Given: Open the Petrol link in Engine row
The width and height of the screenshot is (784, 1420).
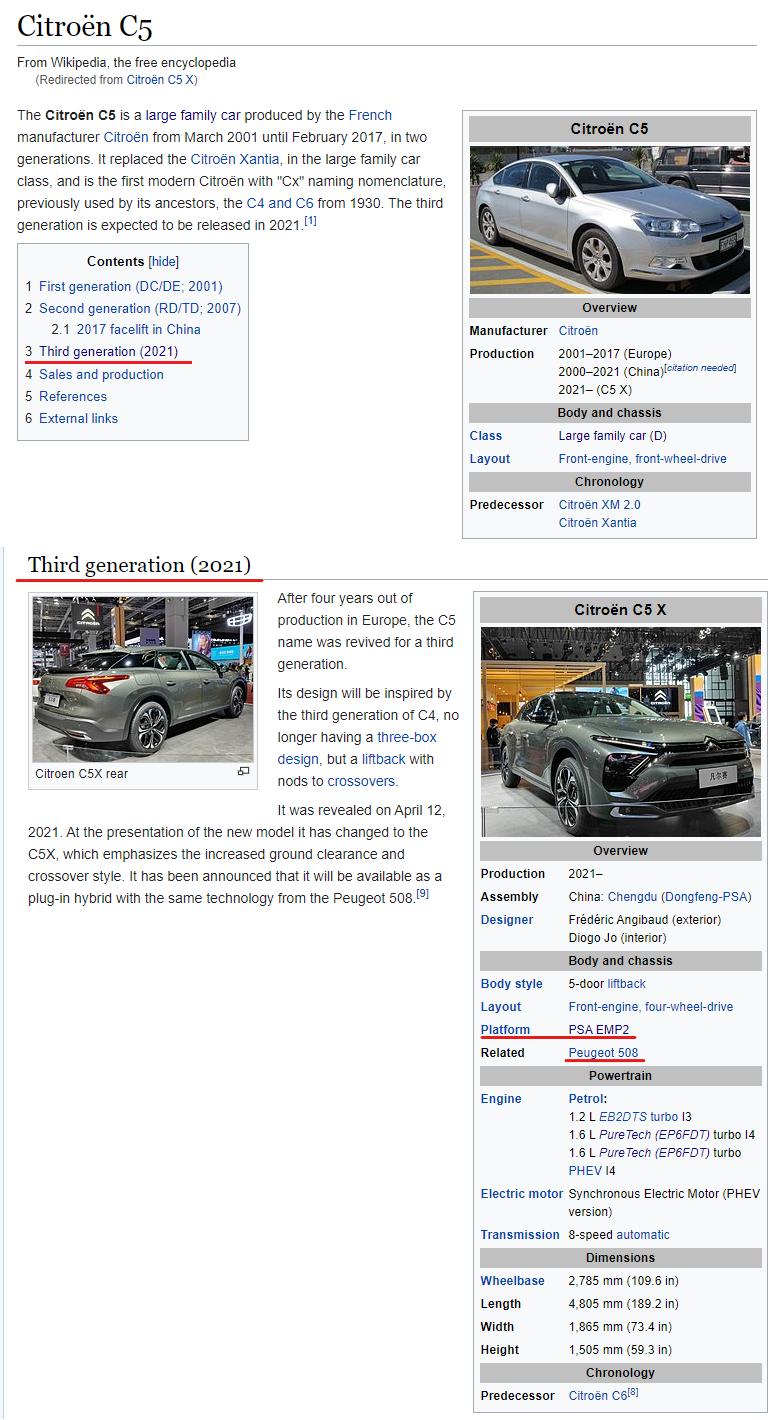Looking at the screenshot, I should pyautogui.click(x=586, y=1099).
